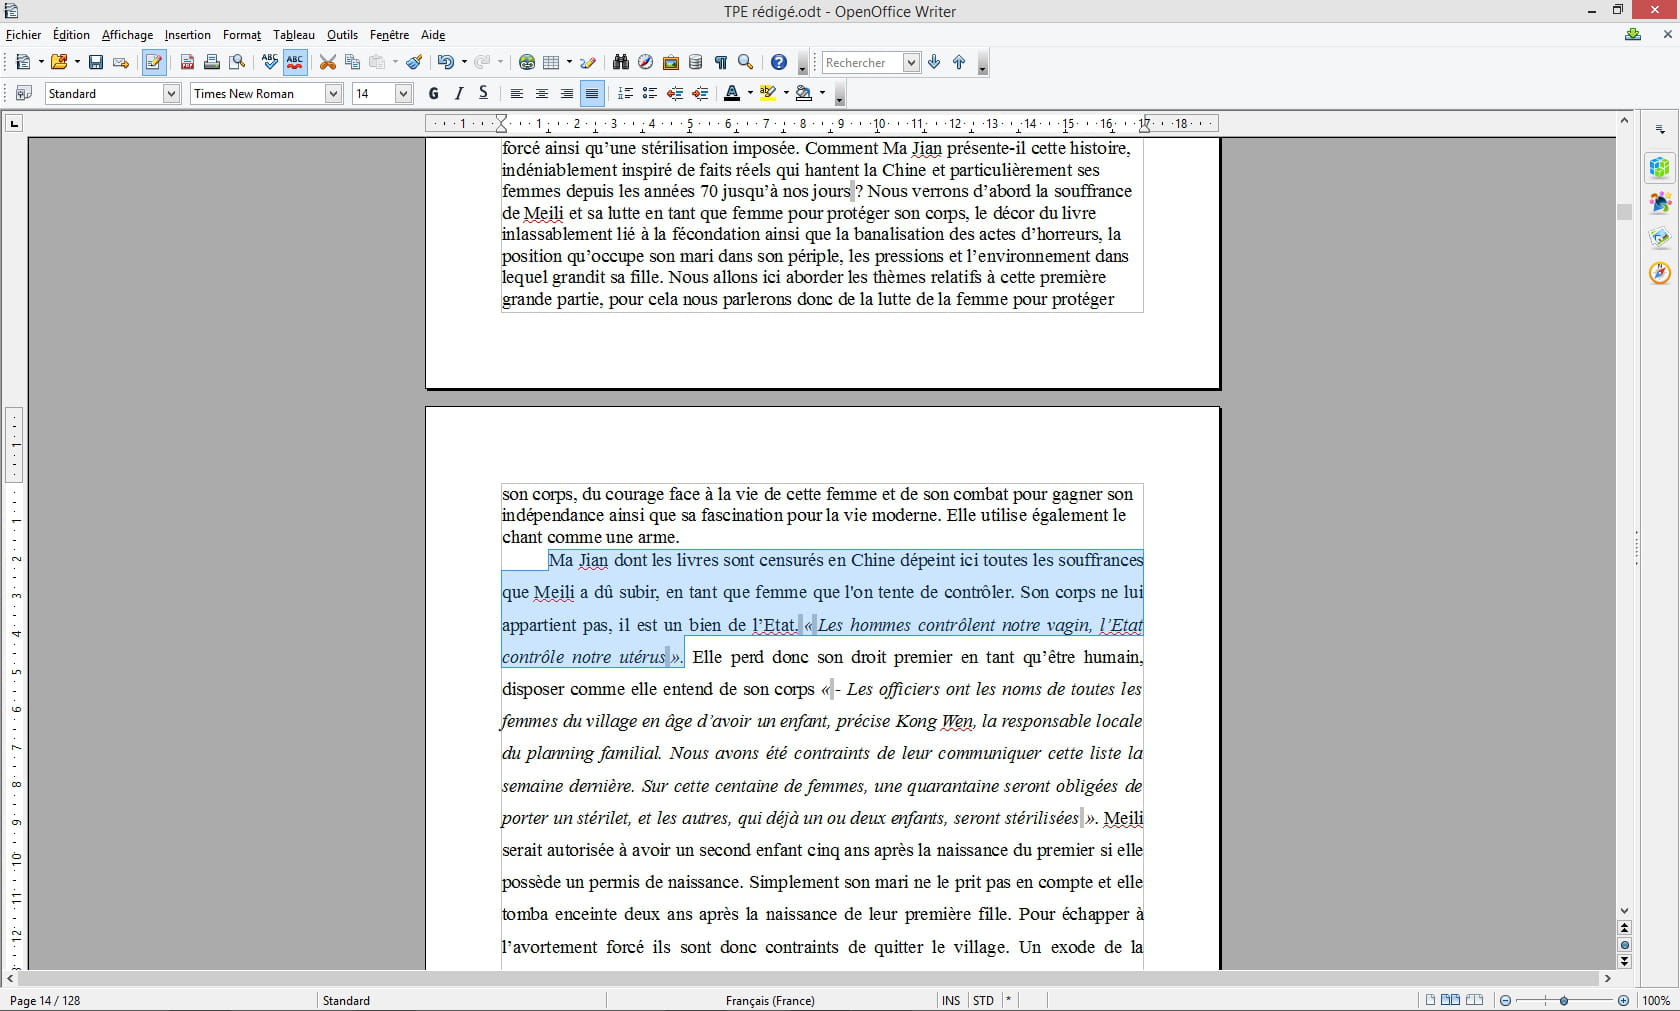Image resolution: width=1680 pixels, height=1011 pixels.
Task: Click the magnifier Zoom icon
Action: point(746,63)
